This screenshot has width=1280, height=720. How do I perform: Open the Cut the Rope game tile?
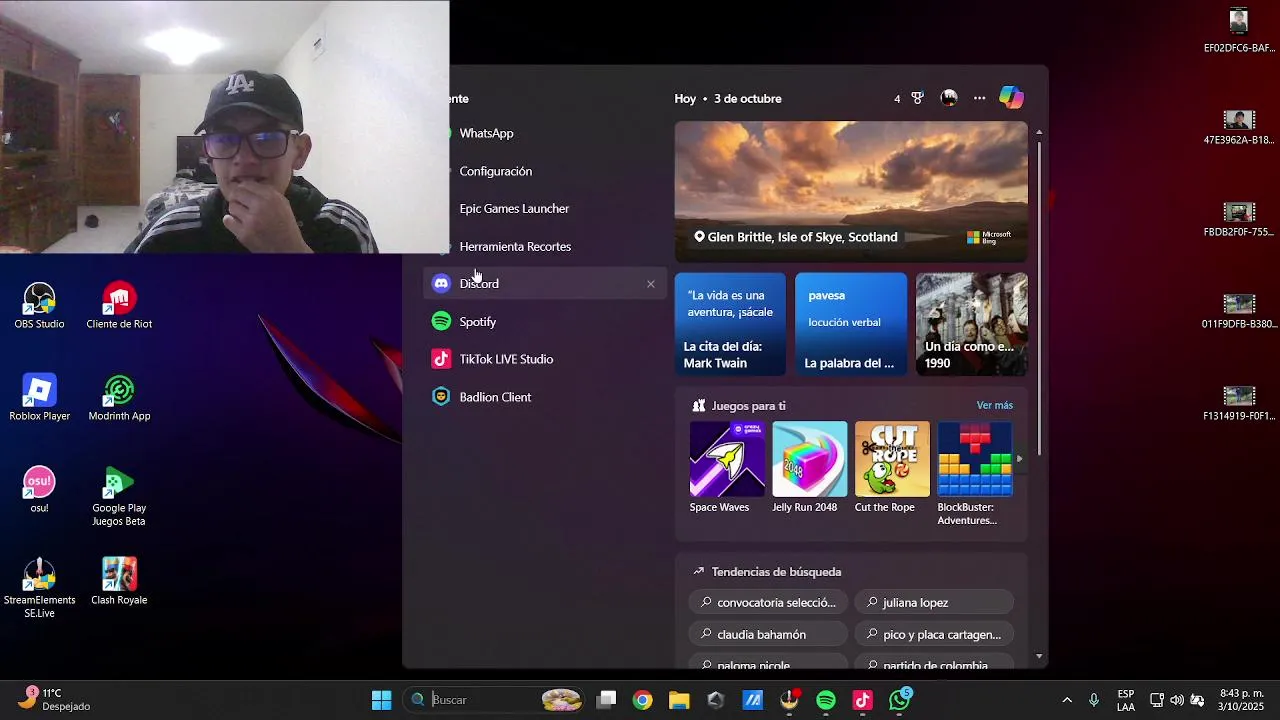coord(892,468)
